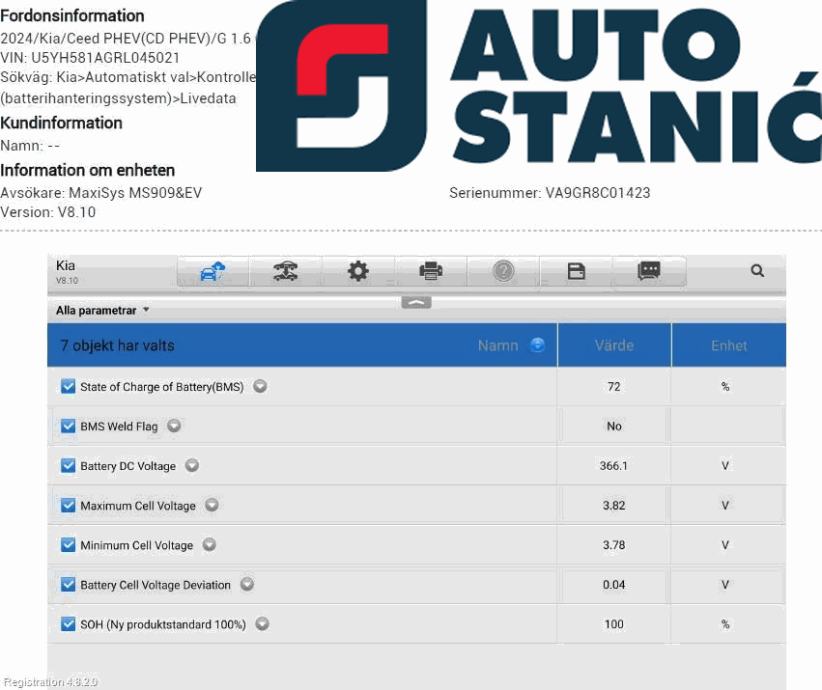The height and width of the screenshot is (690, 822).
Task: Click the Auto Stanić logo
Action: click(x=539, y=85)
